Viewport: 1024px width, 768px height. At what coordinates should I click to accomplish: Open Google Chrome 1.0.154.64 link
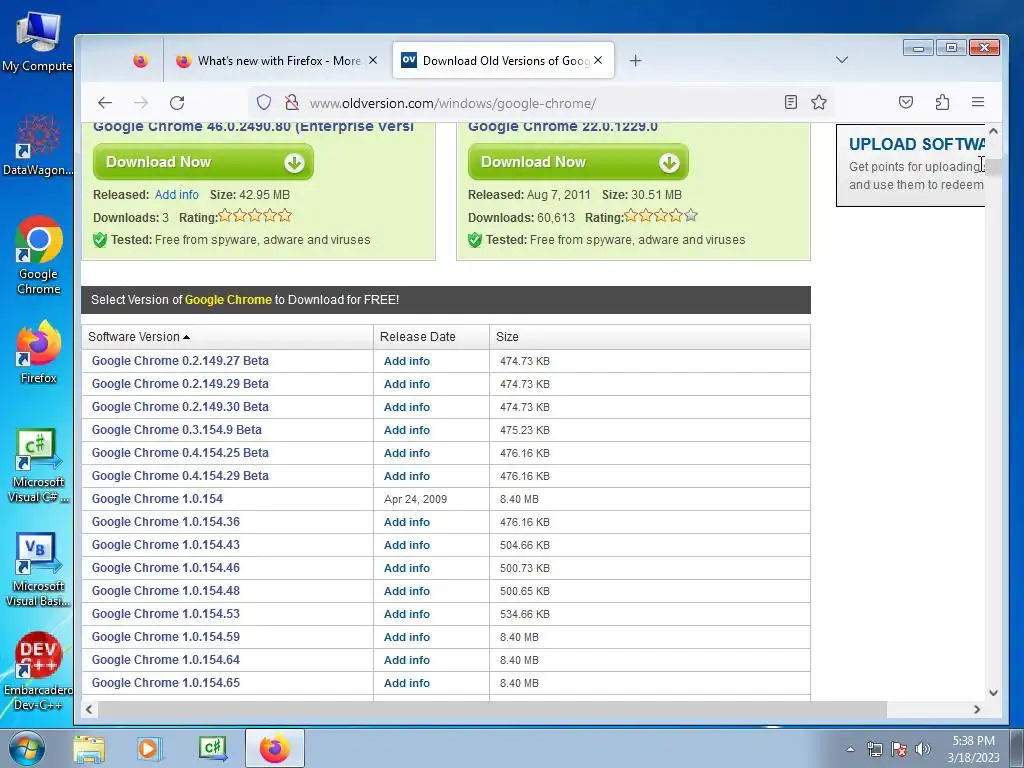click(166, 660)
